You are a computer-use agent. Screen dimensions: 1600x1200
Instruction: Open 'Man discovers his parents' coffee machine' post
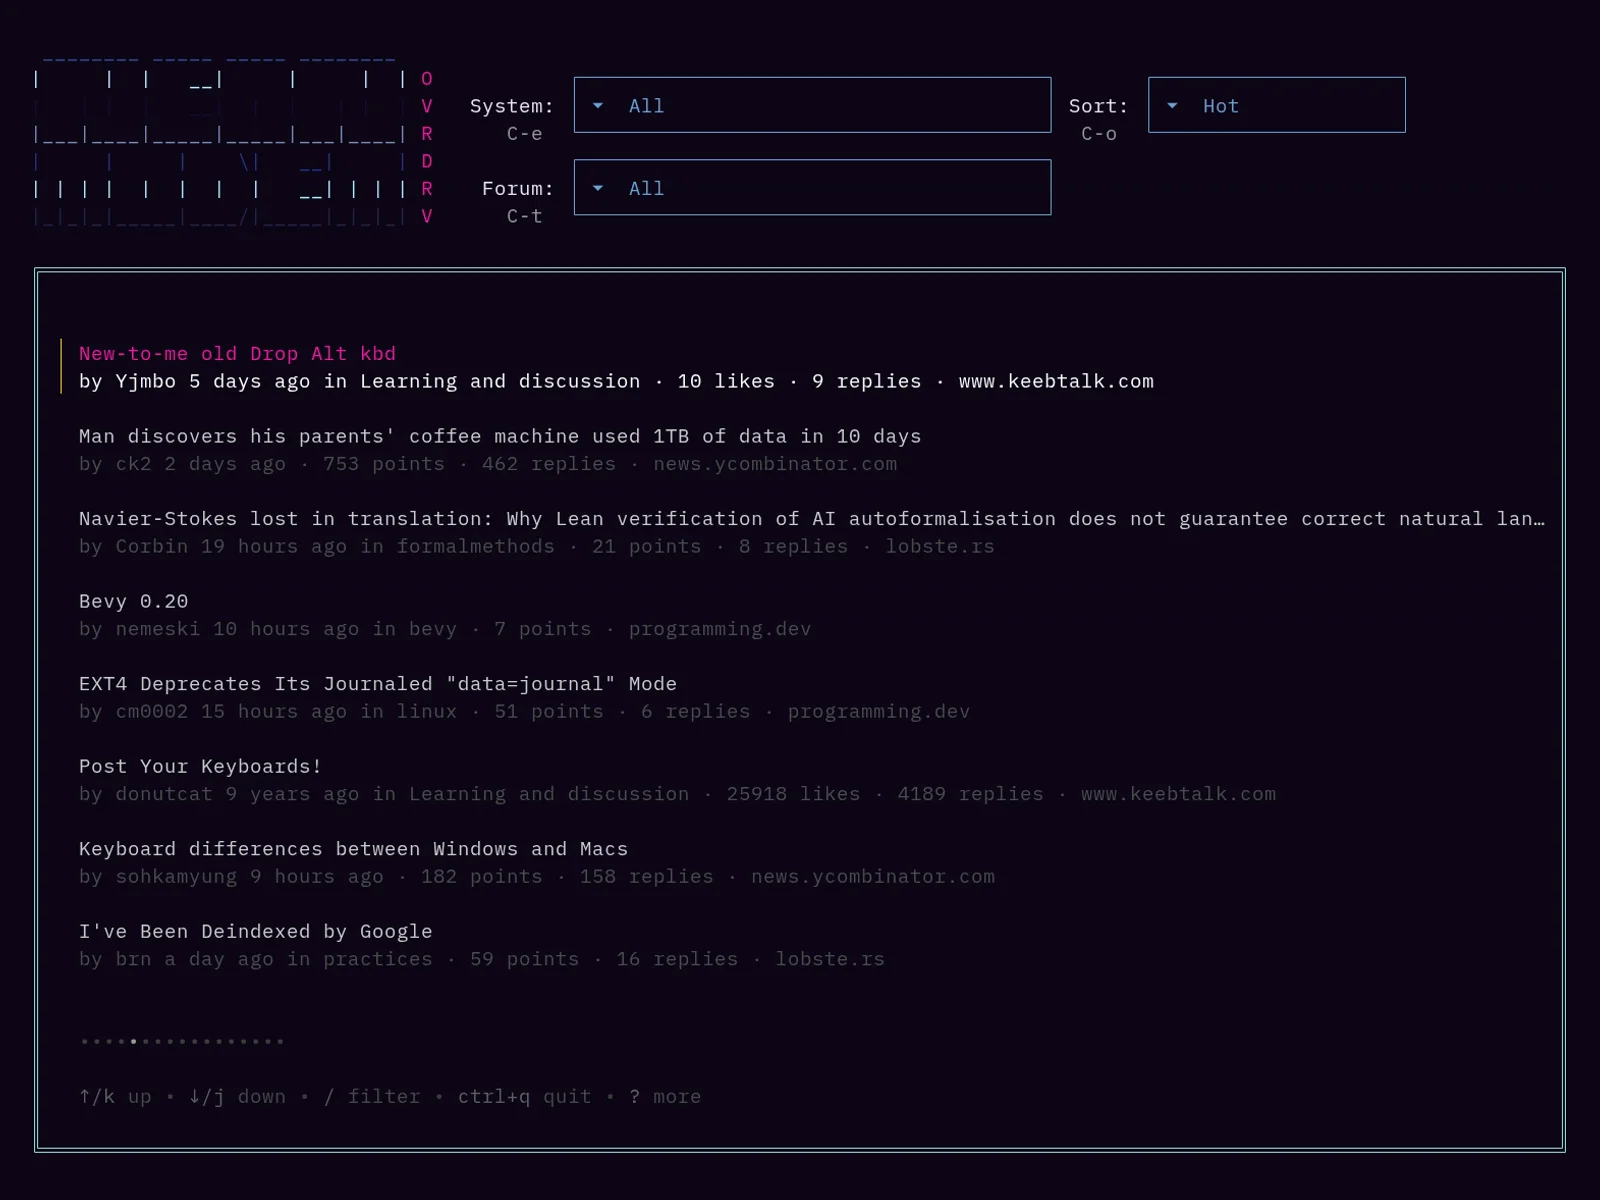pos(500,436)
